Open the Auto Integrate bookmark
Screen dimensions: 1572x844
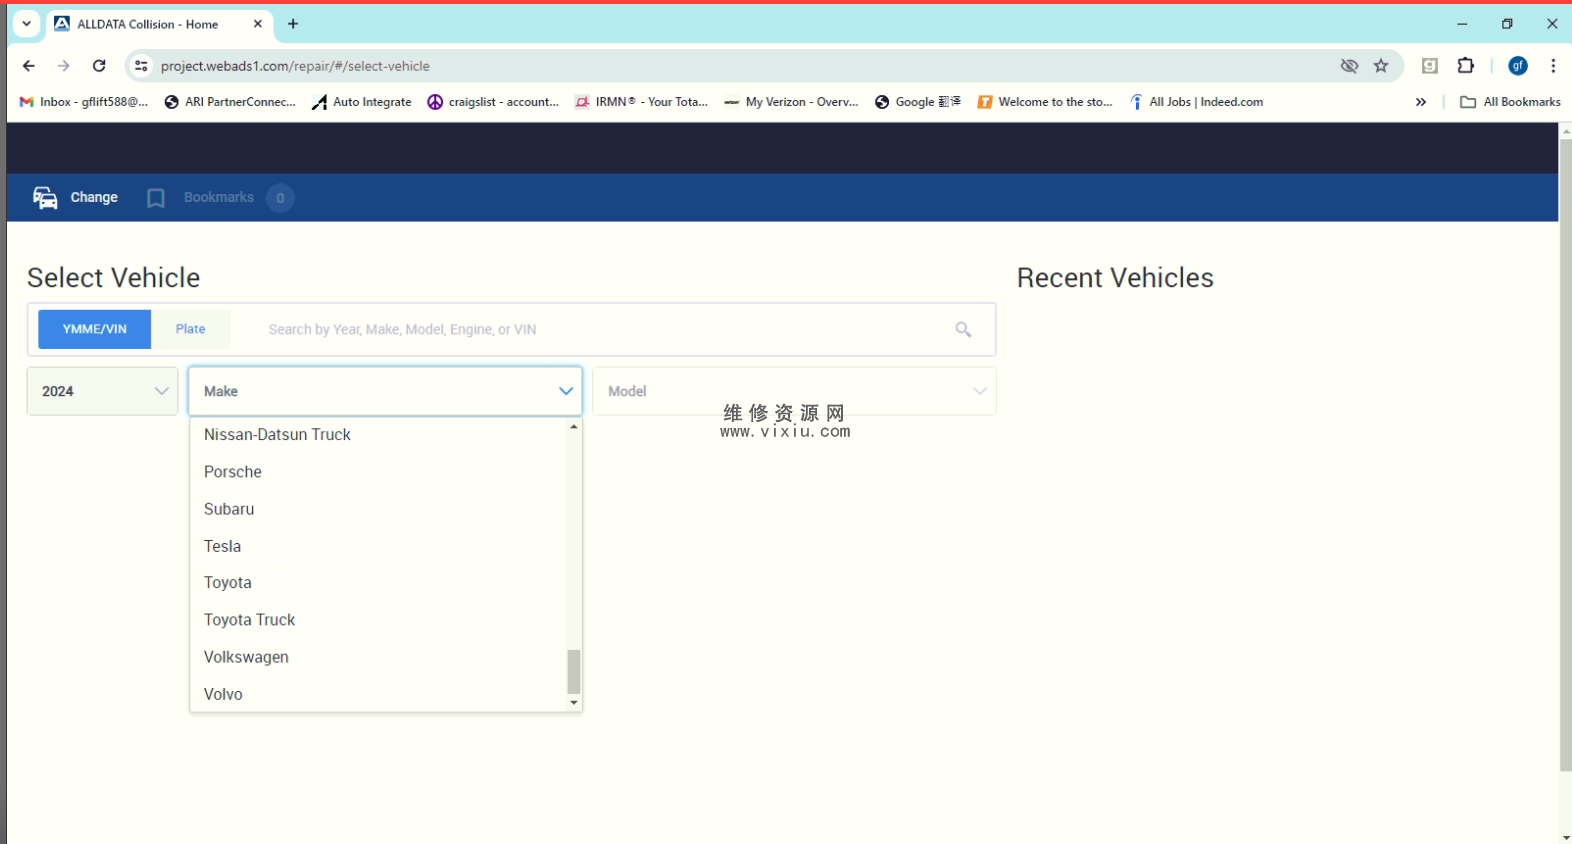point(362,102)
